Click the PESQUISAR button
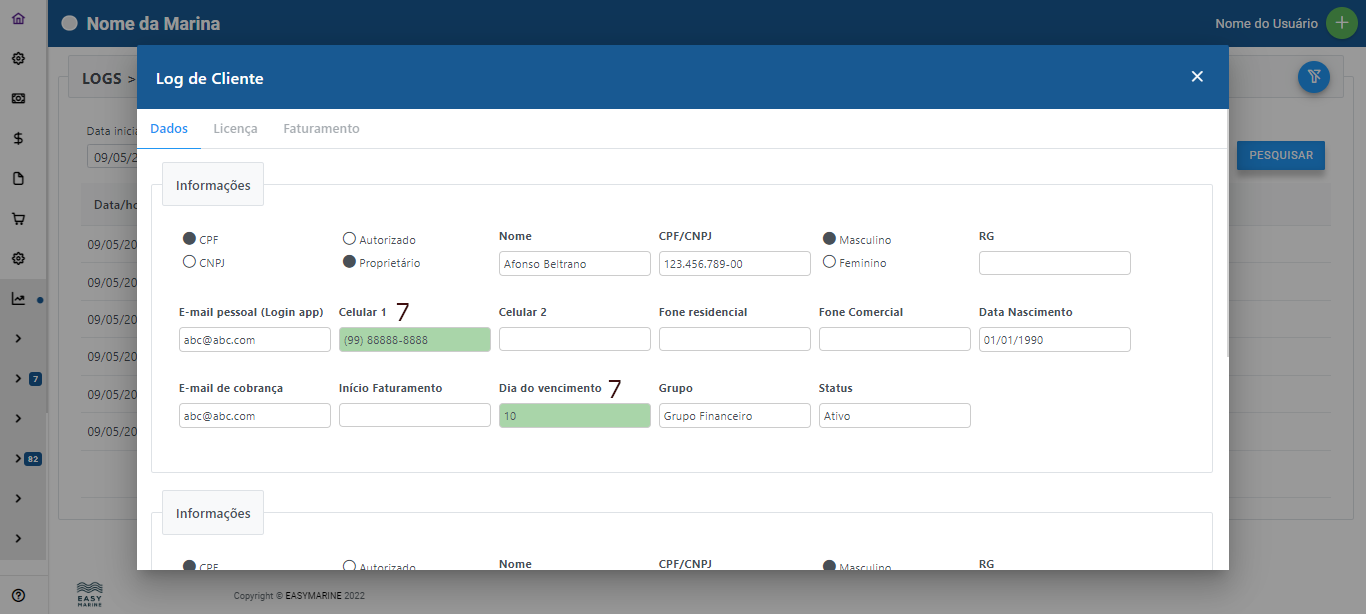The image size is (1366, 614). click(x=1280, y=156)
